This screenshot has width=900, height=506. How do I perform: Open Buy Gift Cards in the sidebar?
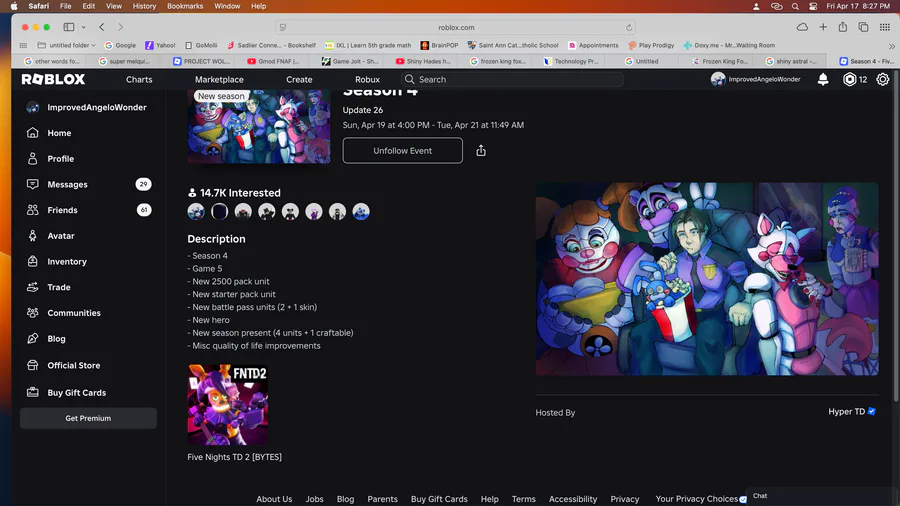[76, 393]
